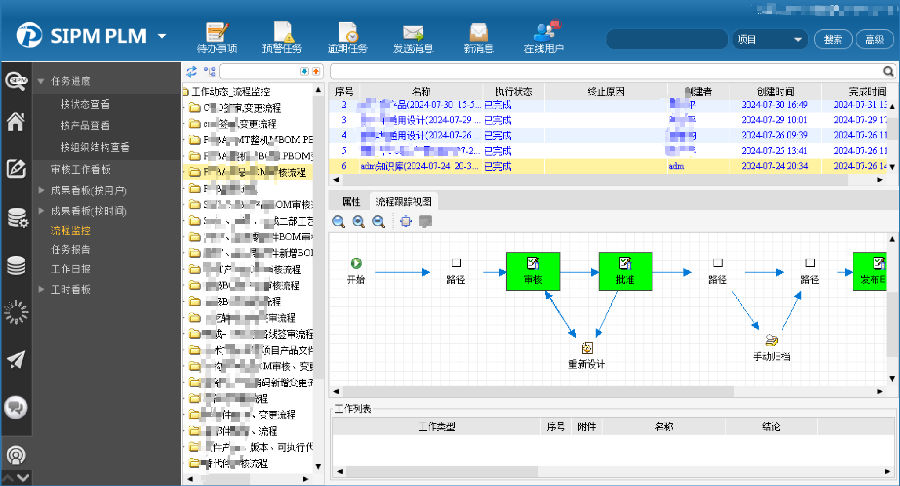The image size is (900, 486).
Task: Open the 待办事项 to-do items icon
Action: click(x=217, y=37)
